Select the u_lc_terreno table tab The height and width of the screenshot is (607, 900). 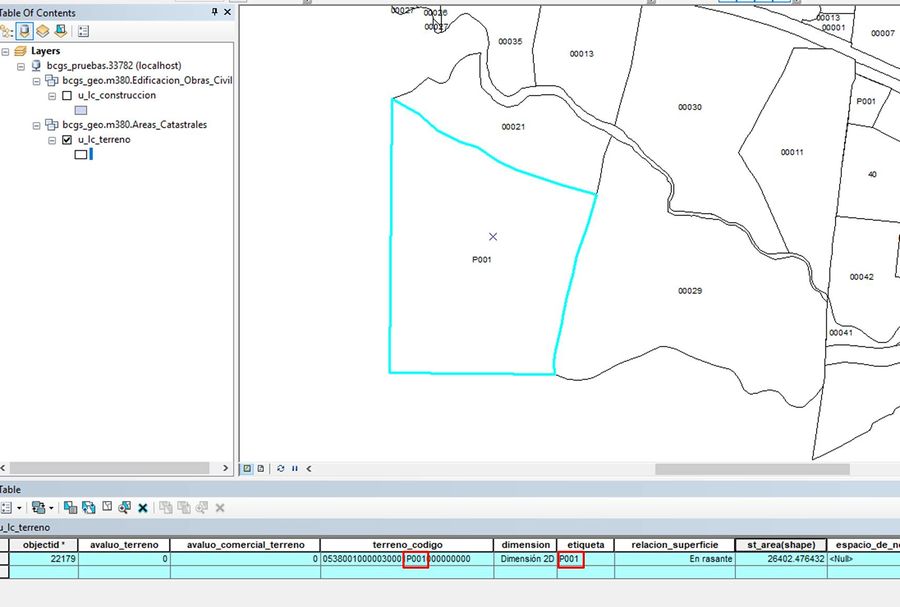(25, 527)
